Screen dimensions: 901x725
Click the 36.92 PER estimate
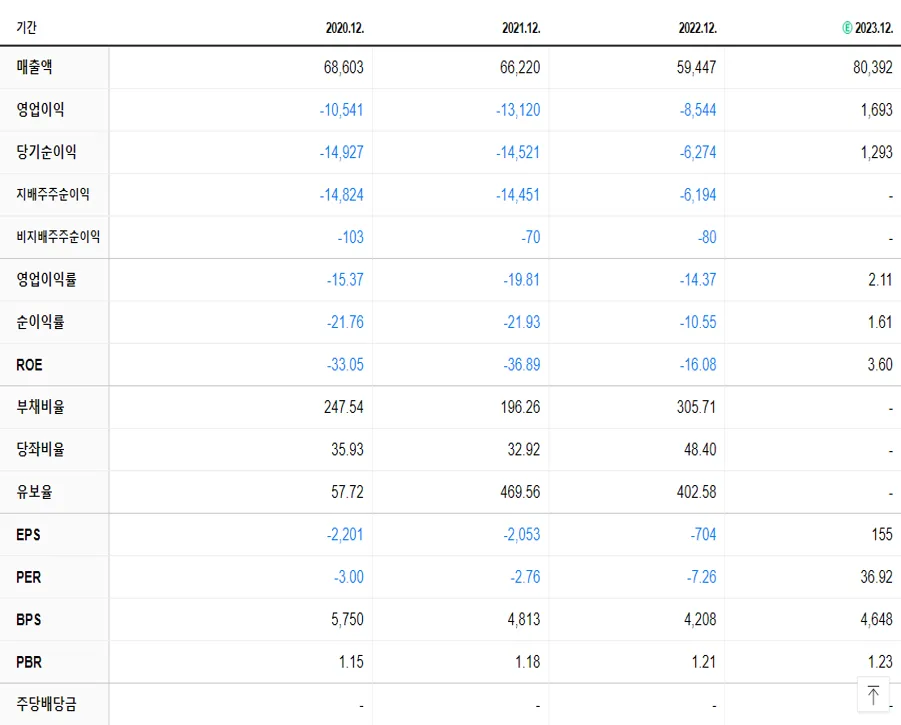(876, 577)
